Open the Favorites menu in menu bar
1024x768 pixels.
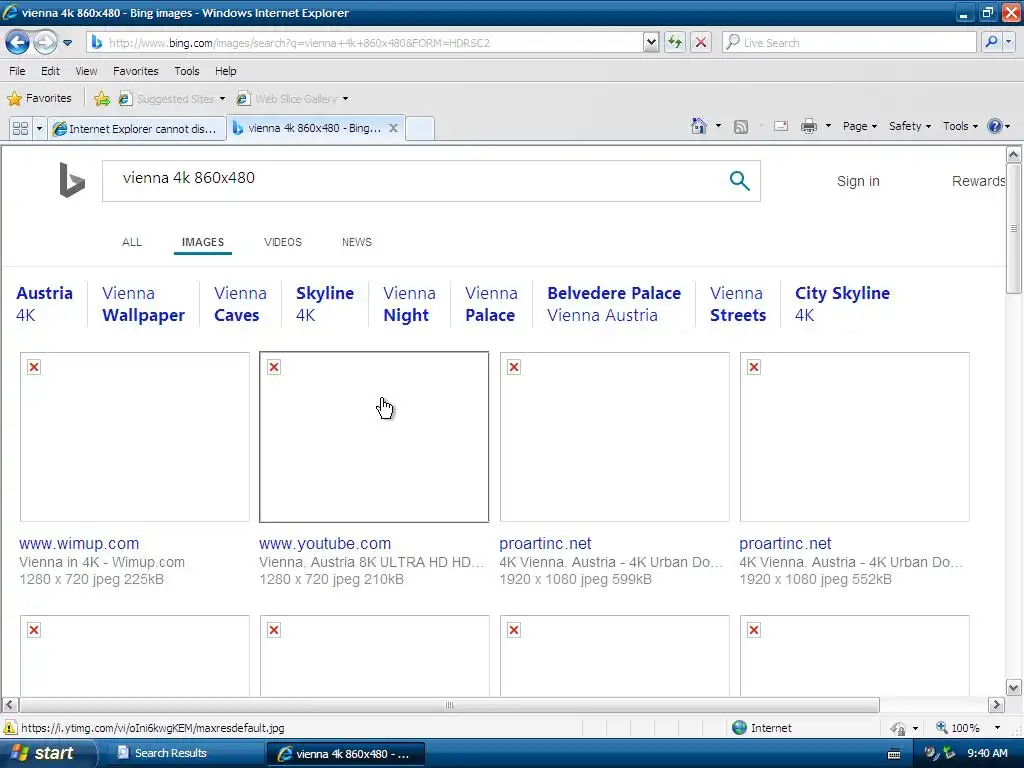136,71
